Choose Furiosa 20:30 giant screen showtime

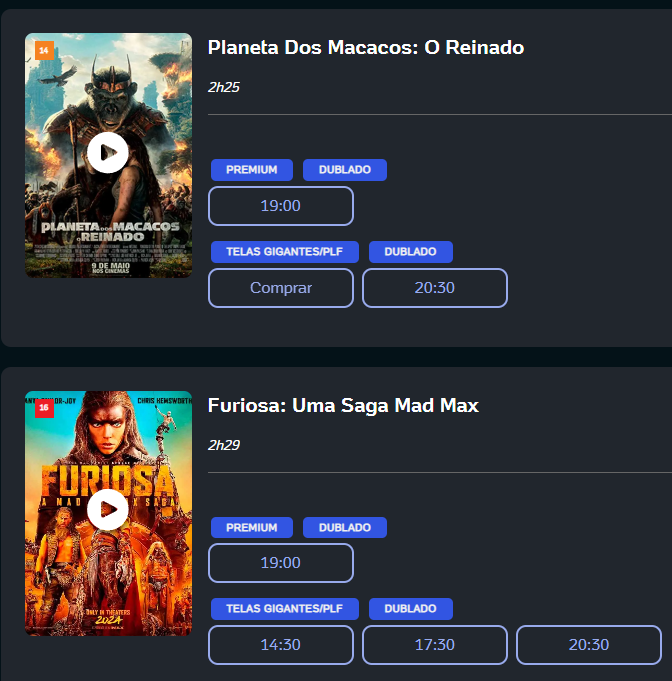588,645
